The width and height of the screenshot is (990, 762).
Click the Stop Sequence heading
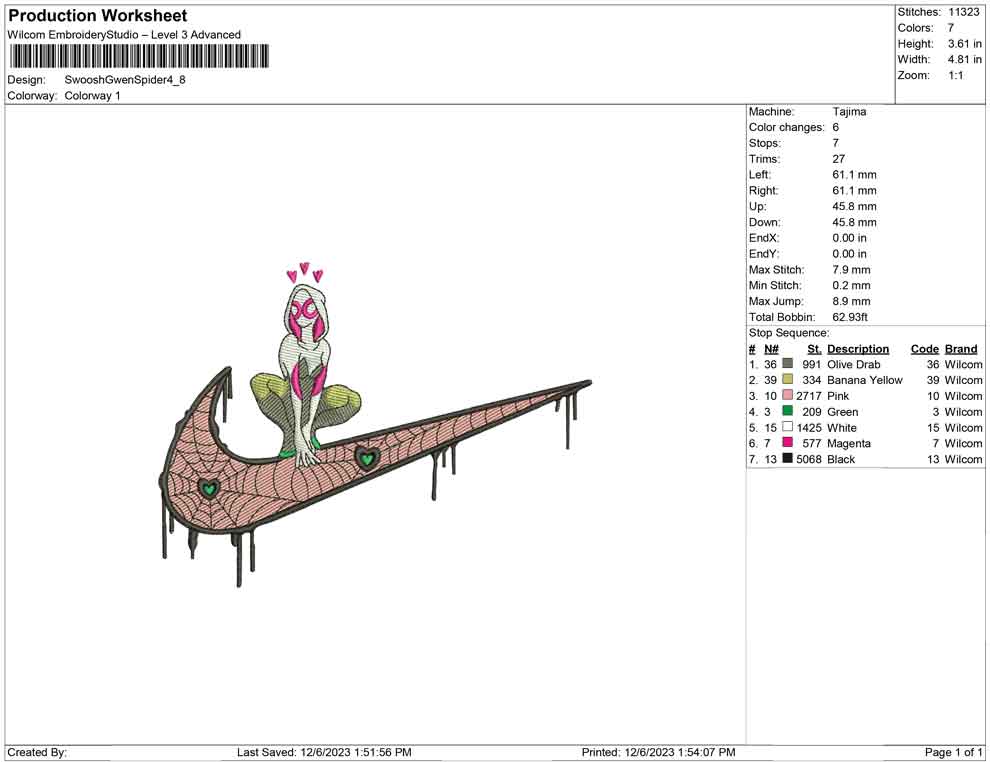click(789, 333)
